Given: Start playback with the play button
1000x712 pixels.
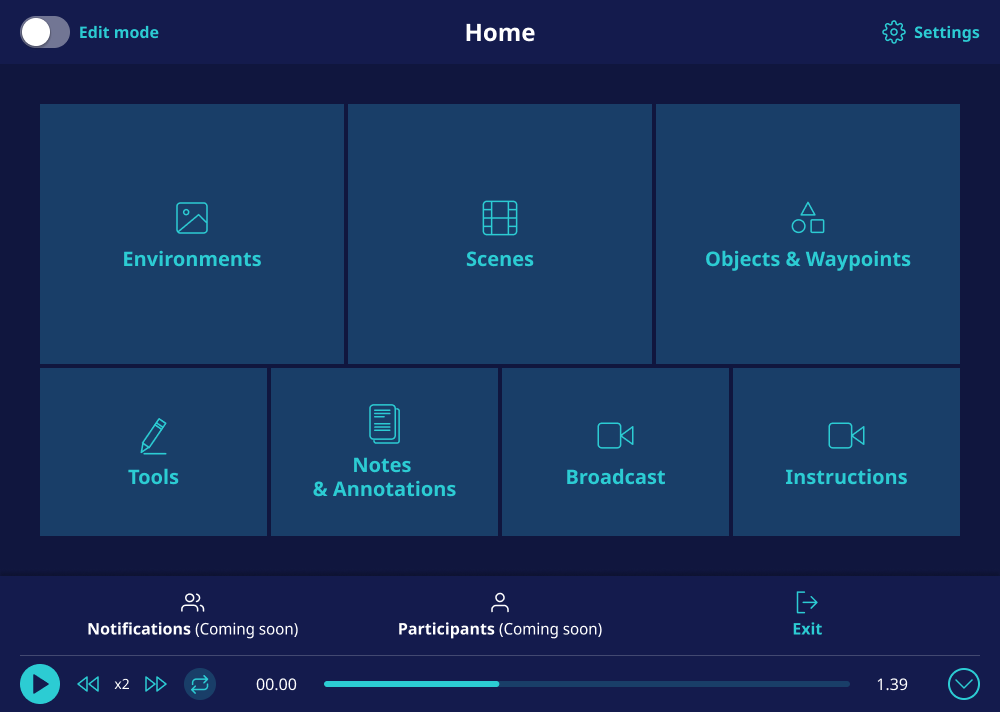Looking at the screenshot, I should 40,684.
